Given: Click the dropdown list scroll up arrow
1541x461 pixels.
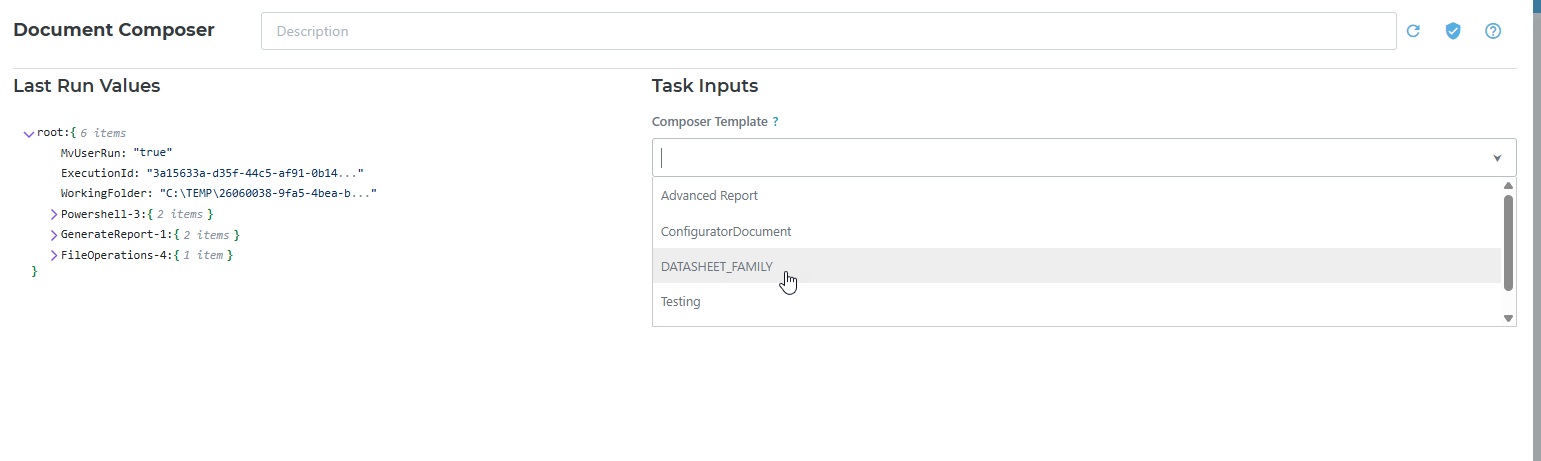Looking at the screenshot, I should pos(1508,185).
